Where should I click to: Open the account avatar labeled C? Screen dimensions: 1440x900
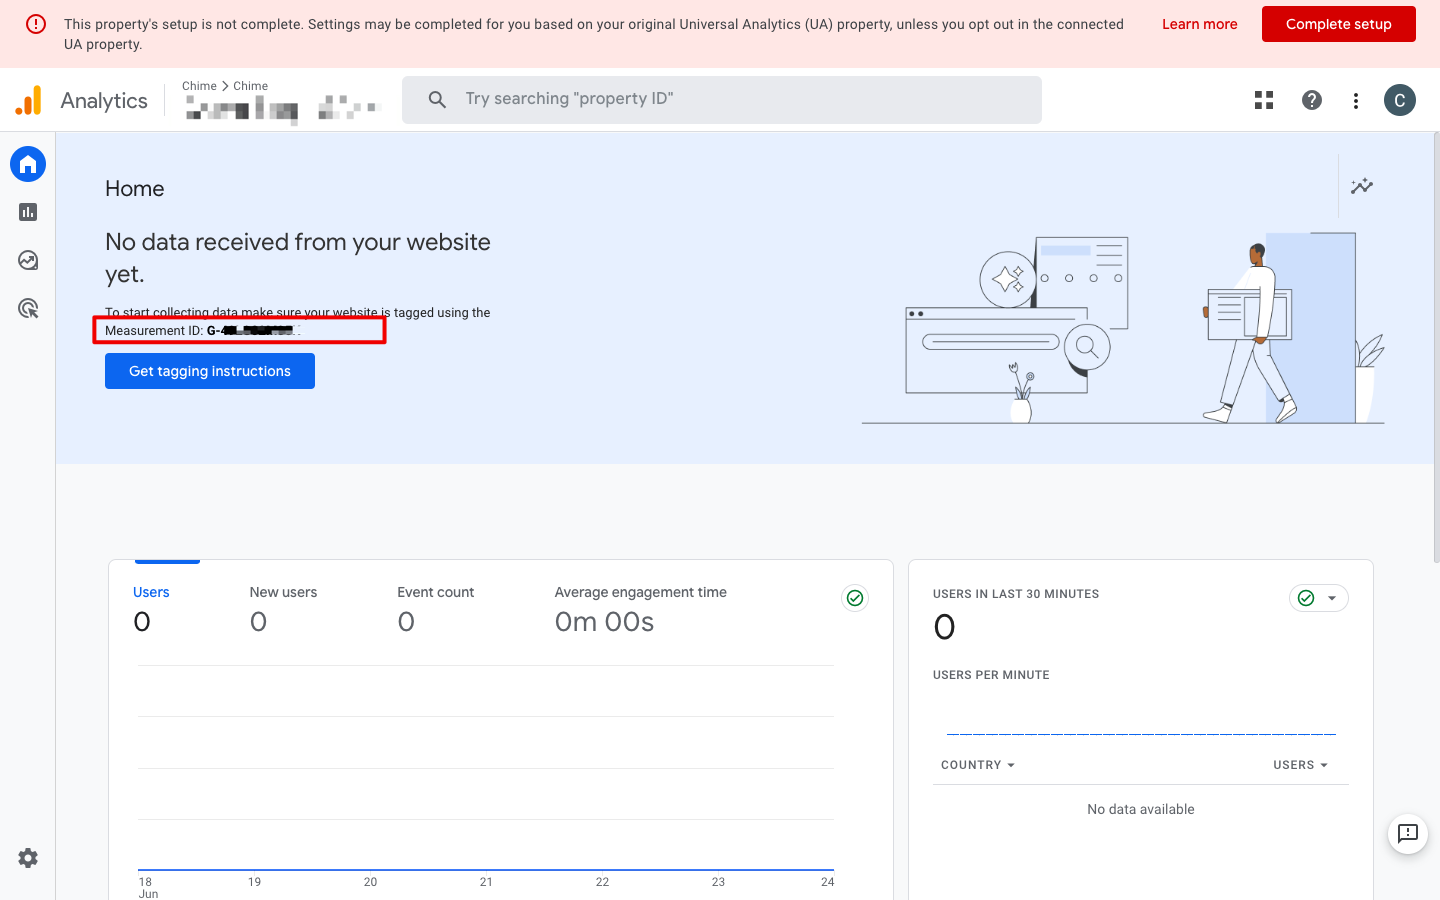pyautogui.click(x=1400, y=100)
